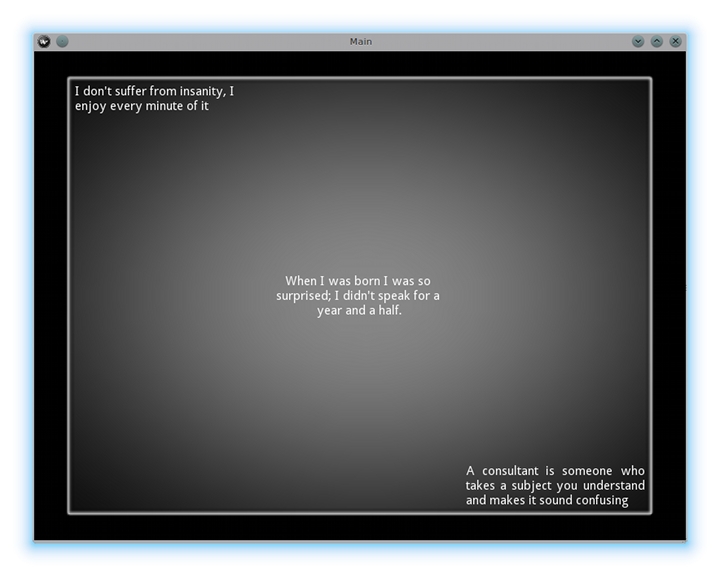The width and height of the screenshot is (720, 576).
Task: Close the Main window
Action: pyautogui.click(x=676, y=41)
